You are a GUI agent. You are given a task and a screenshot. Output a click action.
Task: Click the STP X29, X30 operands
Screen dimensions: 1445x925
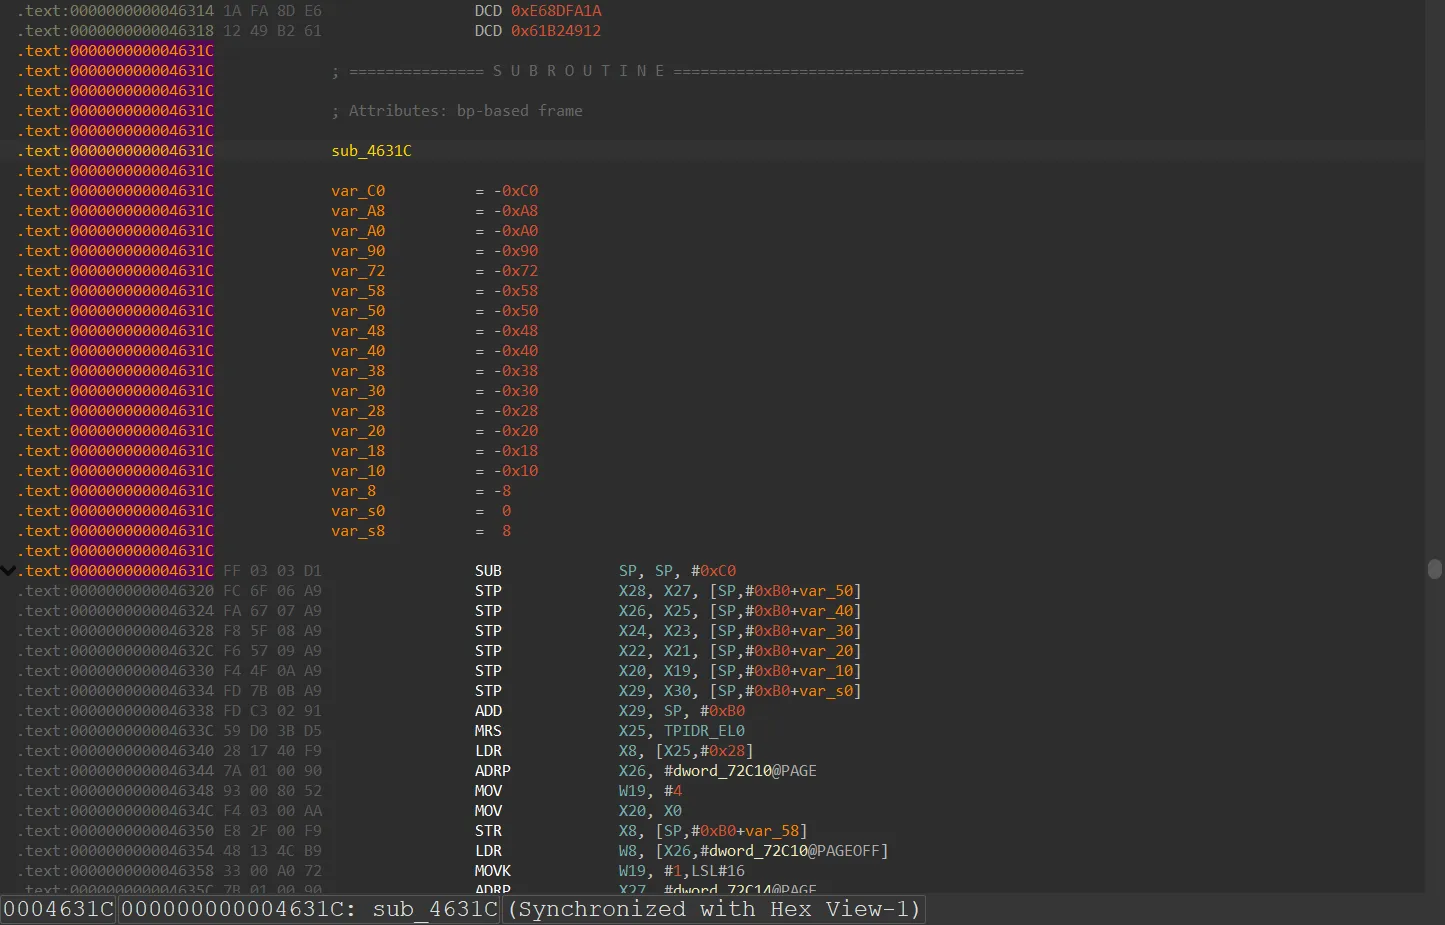[x=739, y=691]
